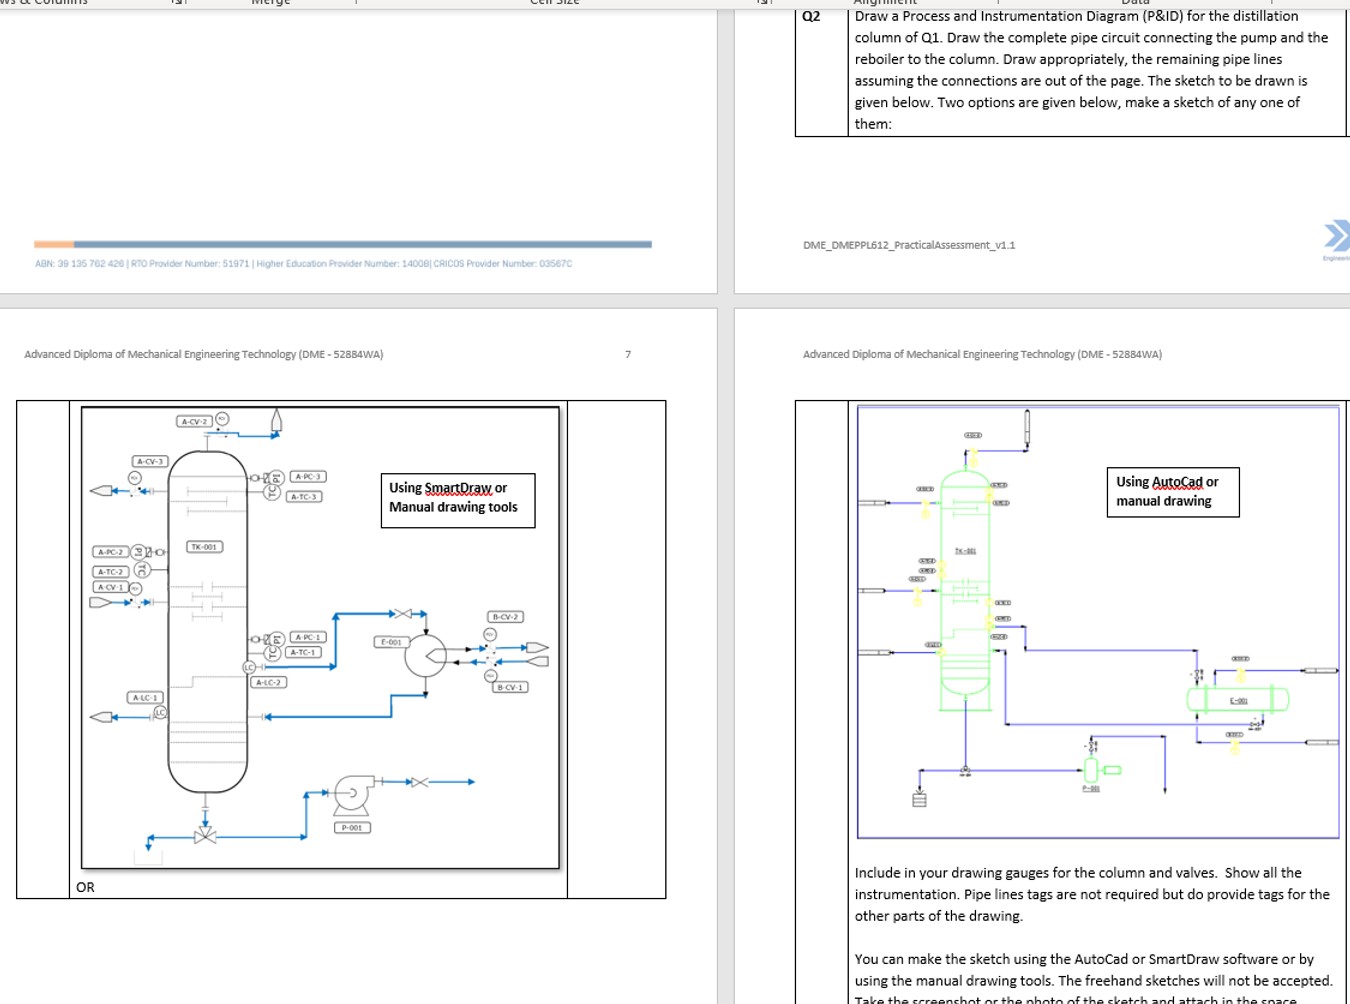Click the left page header "Advanced Diploma of Mechanical Engineering"
Viewport: 1350px width, 1004px height.
(x=204, y=354)
